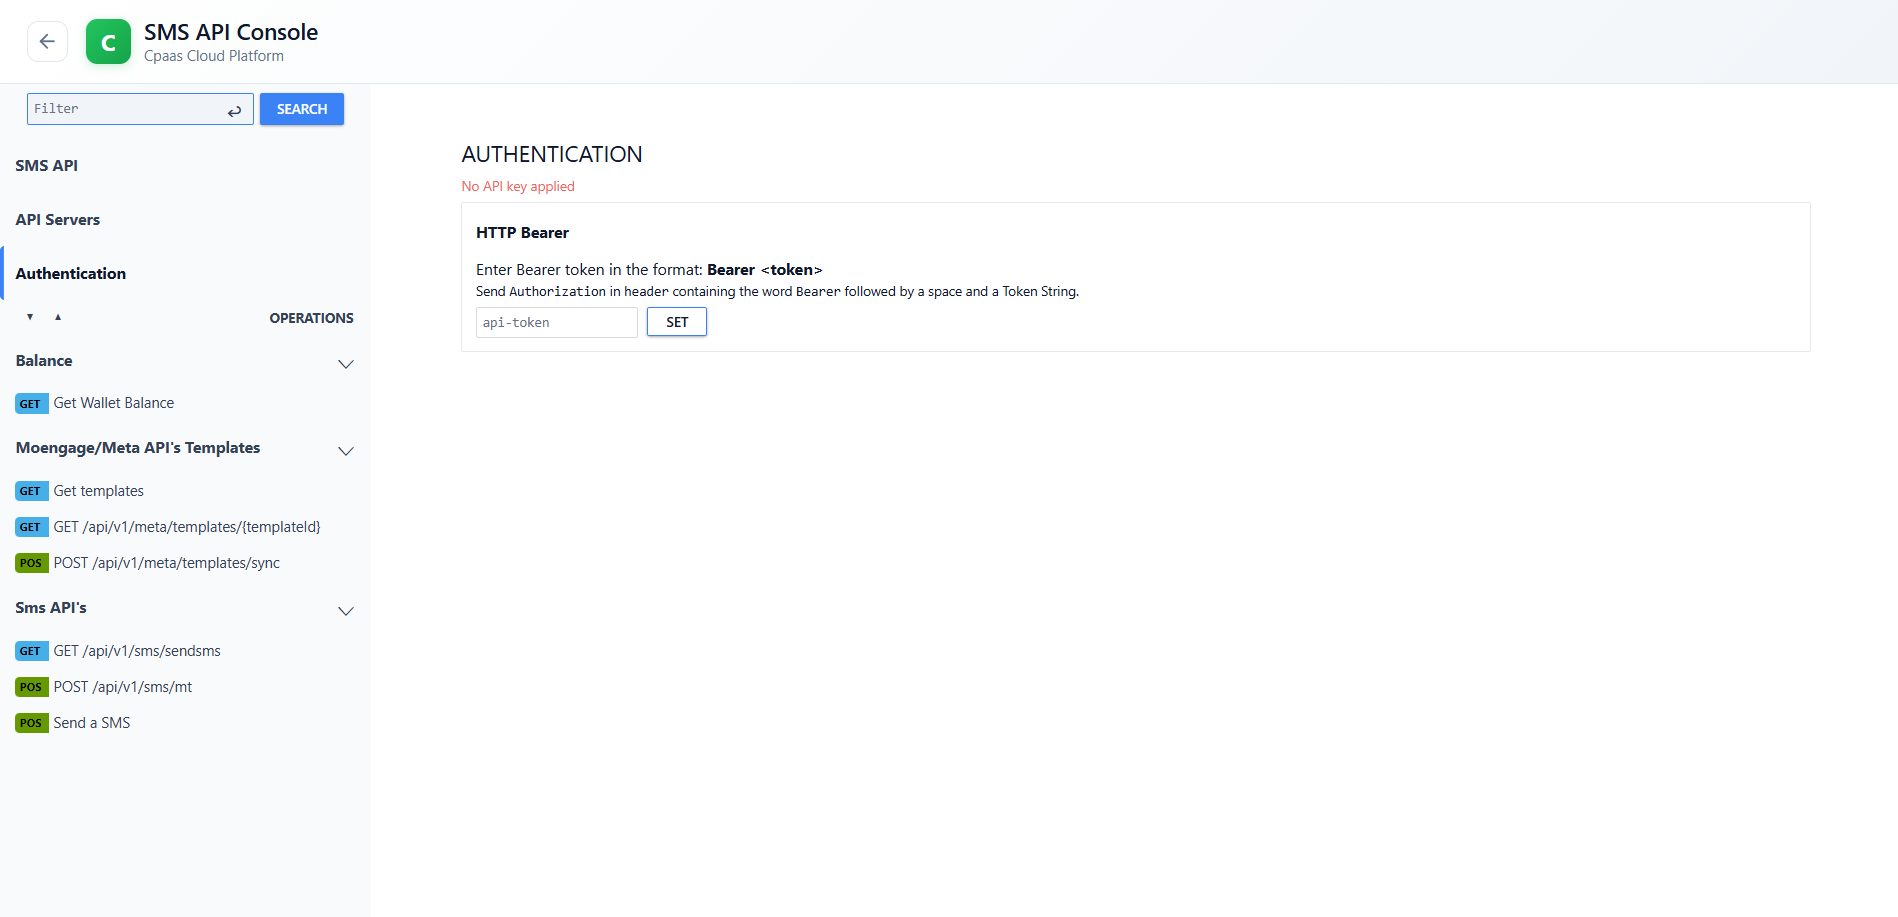Image resolution: width=1898 pixels, height=917 pixels.
Task: Click Moengage/Meta API's Templates heading
Action: tap(138, 448)
